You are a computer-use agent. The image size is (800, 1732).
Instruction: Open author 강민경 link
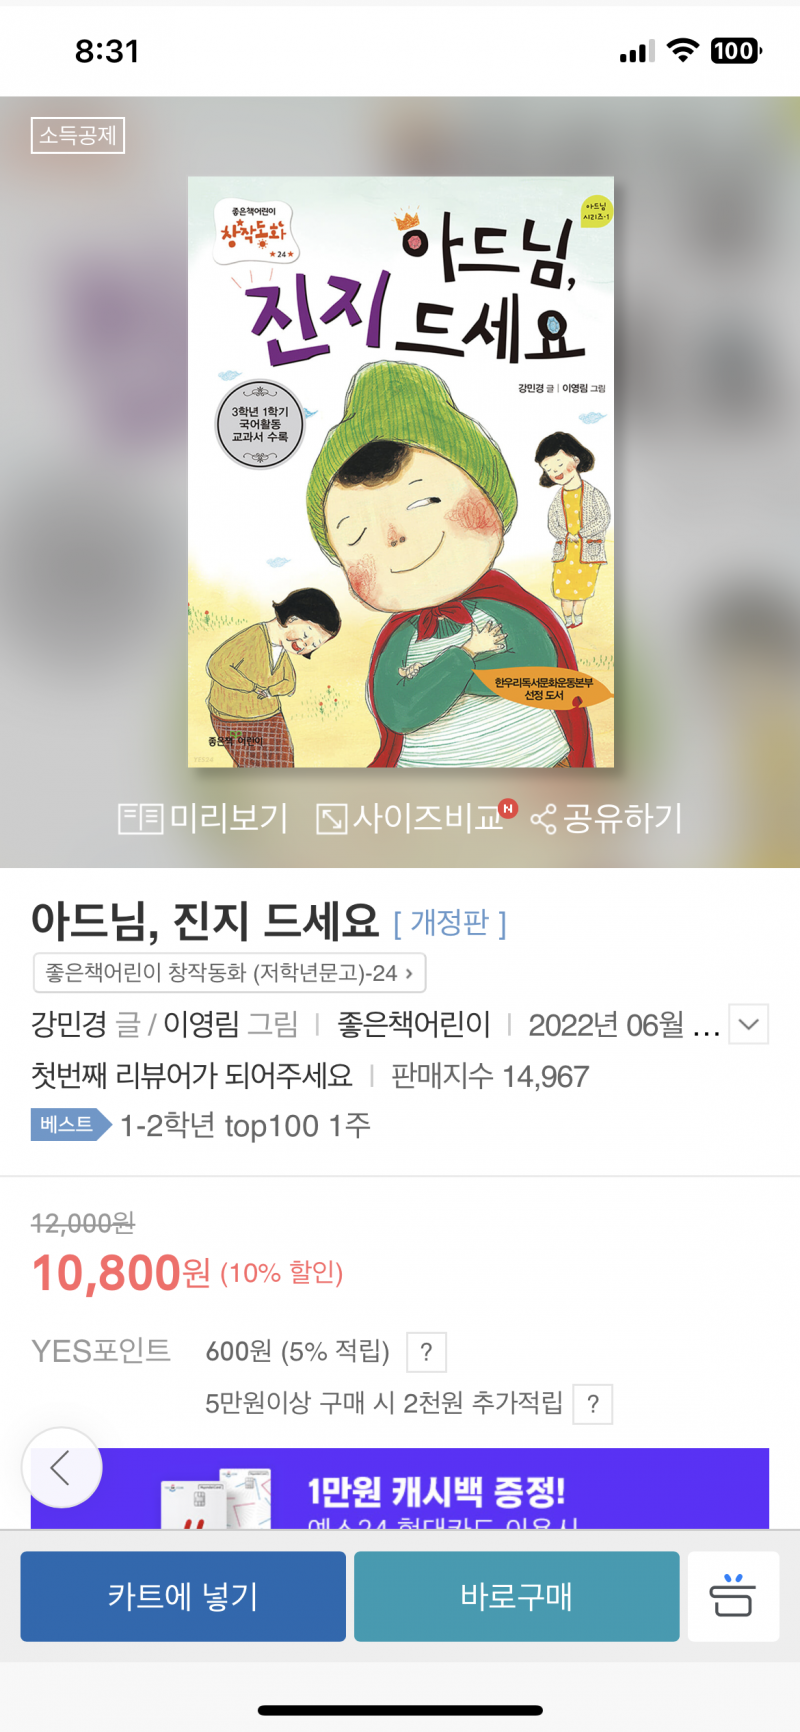point(69,1024)
